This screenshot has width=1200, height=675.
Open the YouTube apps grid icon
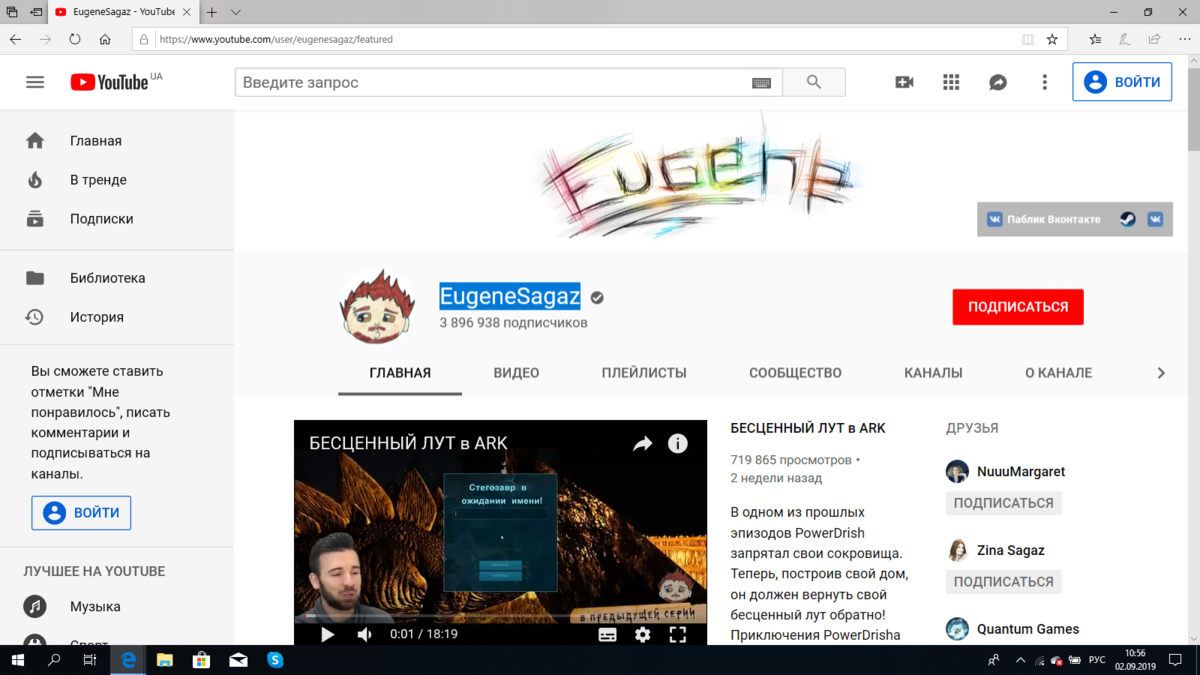(x=951, y=82)
